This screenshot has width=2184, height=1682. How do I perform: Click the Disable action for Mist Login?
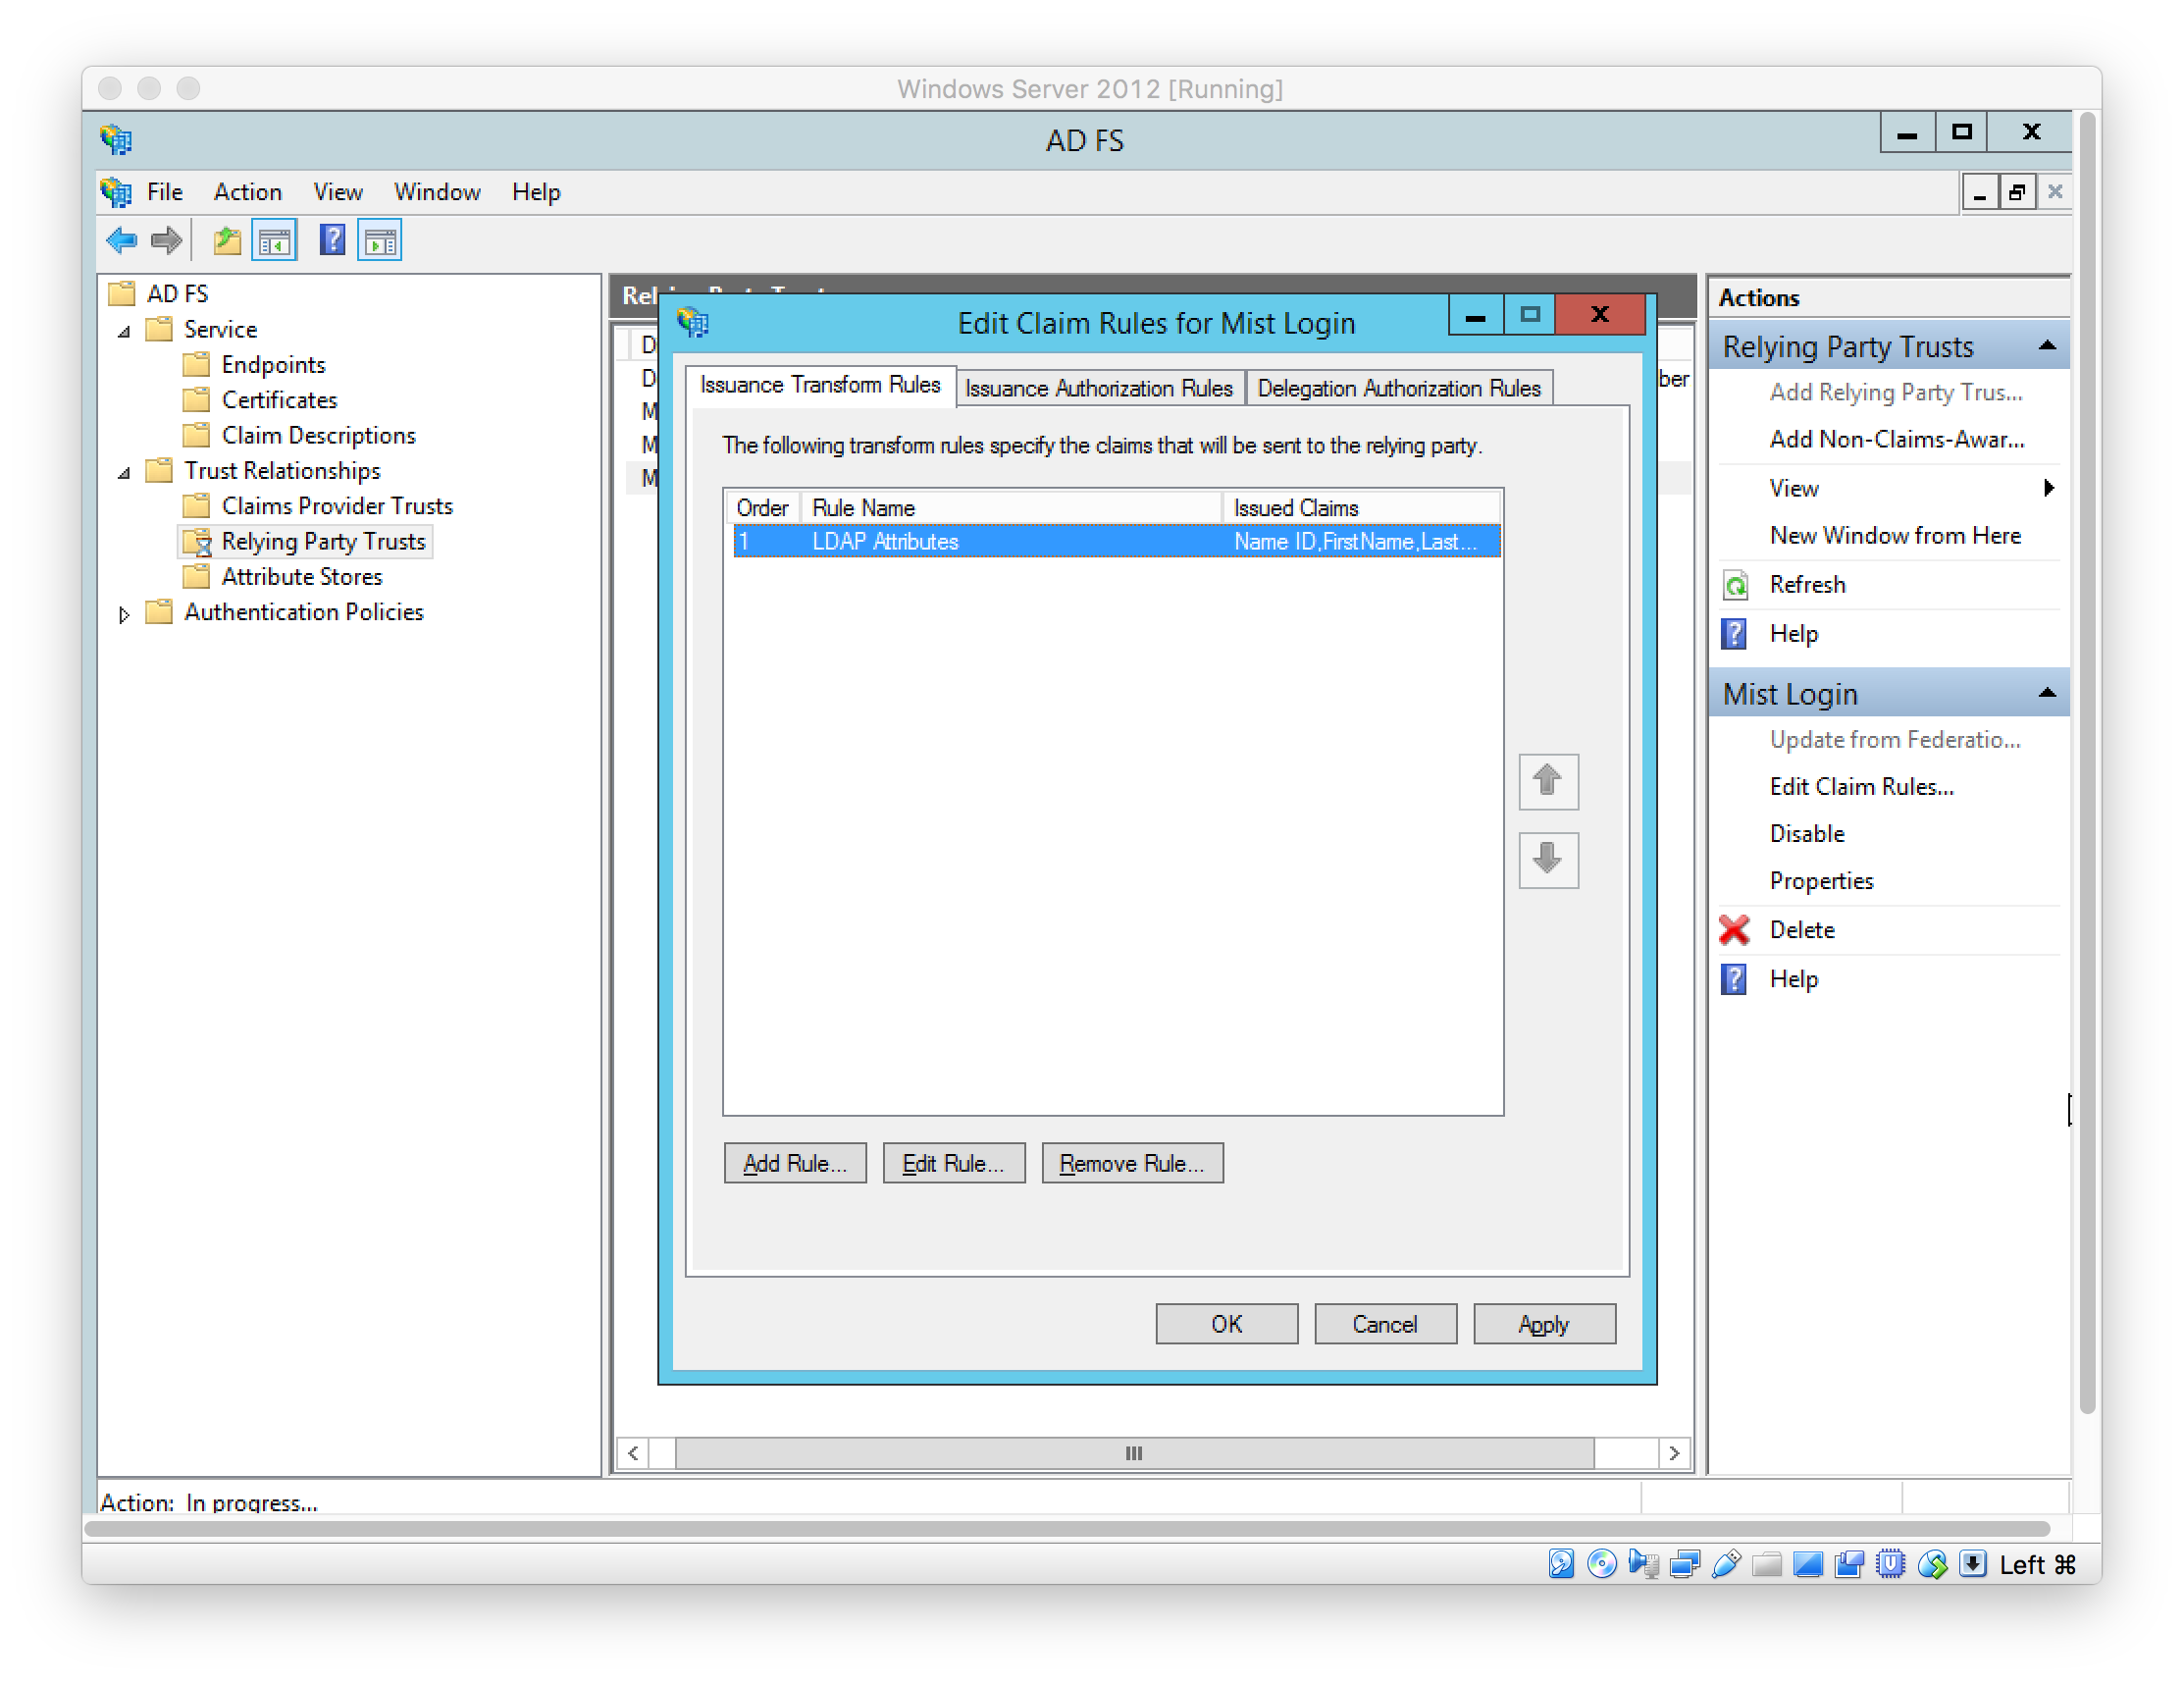(1807, 833)
